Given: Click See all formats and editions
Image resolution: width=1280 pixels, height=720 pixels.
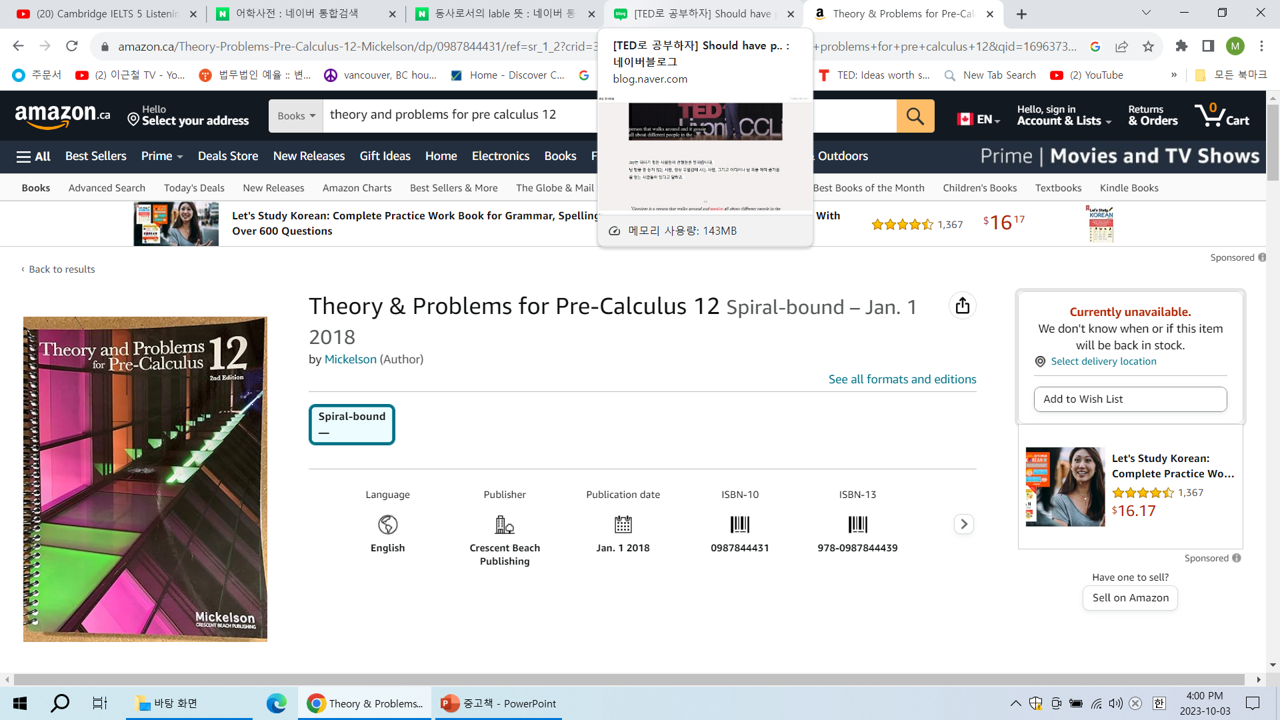Looking at the screenshot, I should tap(902, 379).
